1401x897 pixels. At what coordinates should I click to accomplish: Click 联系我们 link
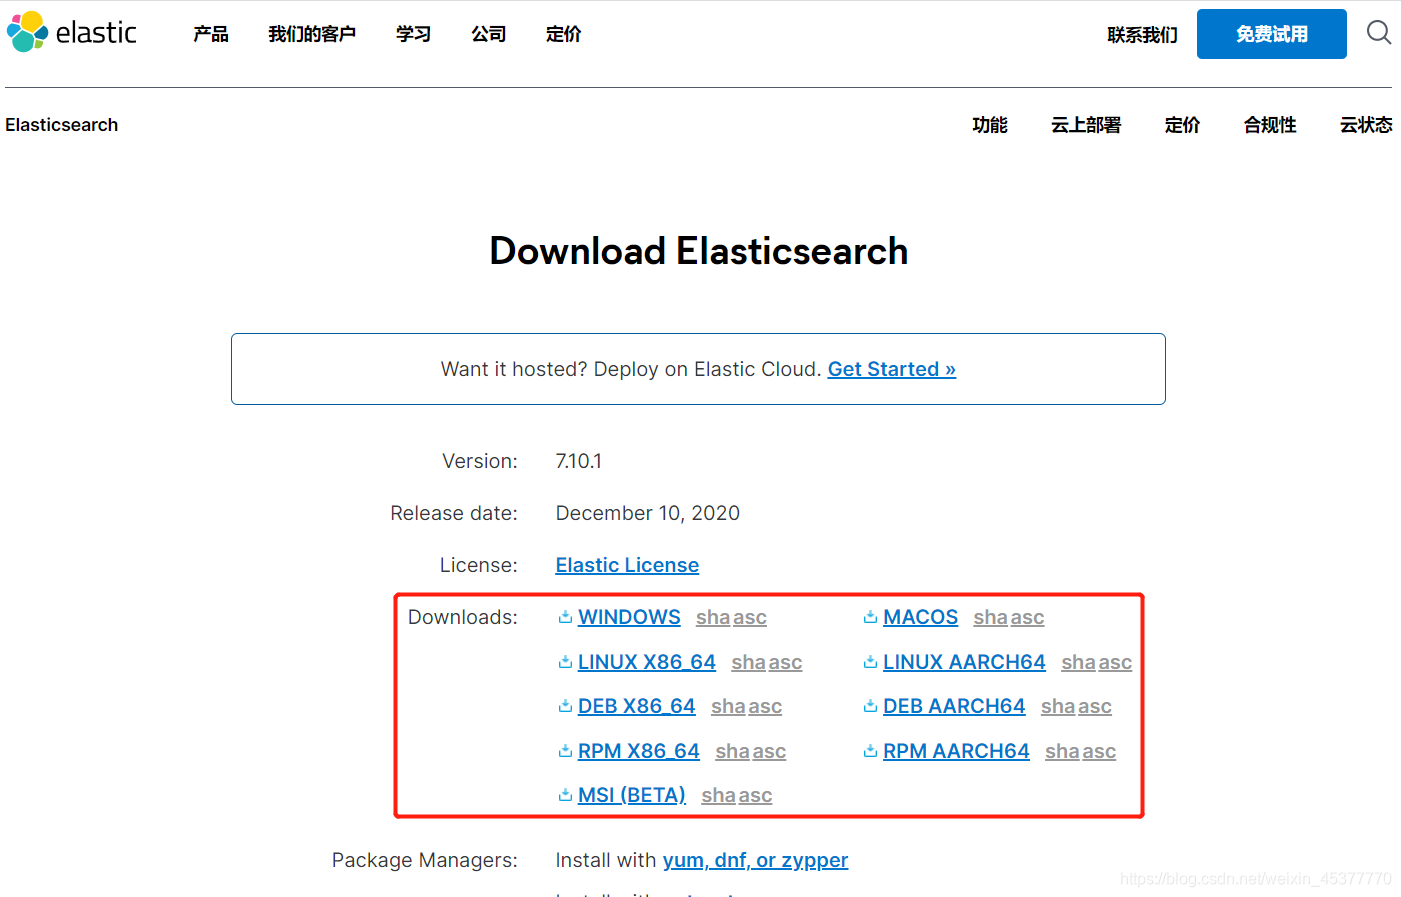[1142, 35]
